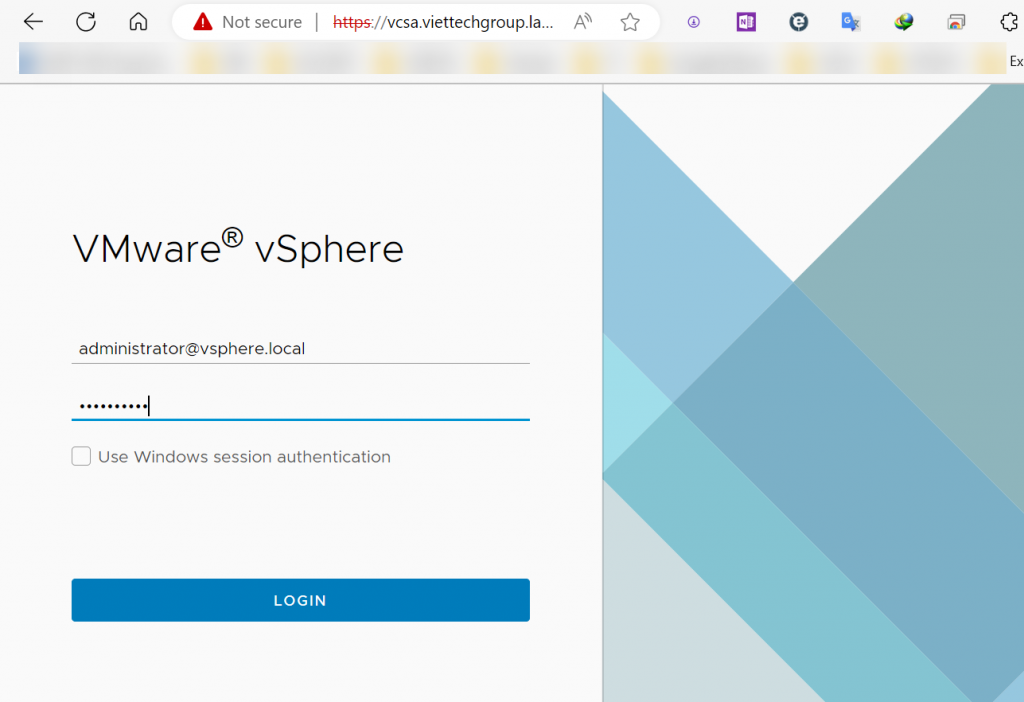Activate the Read aloud icon
The image size is (1024, 702).
[583, 22]
